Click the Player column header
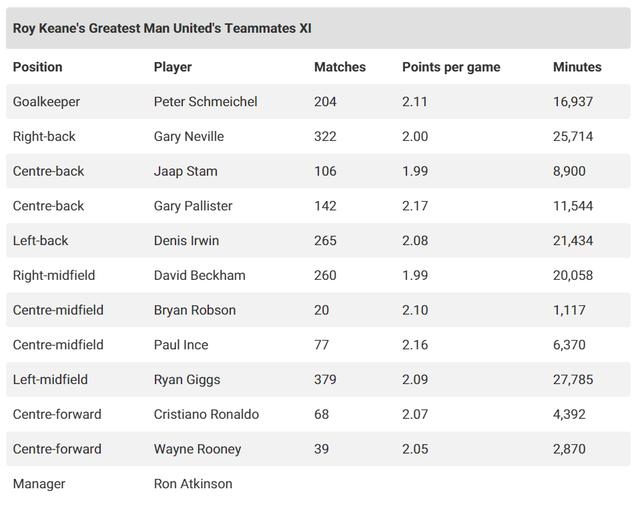The width and height of the screenshot is (640, 509). 173,67
